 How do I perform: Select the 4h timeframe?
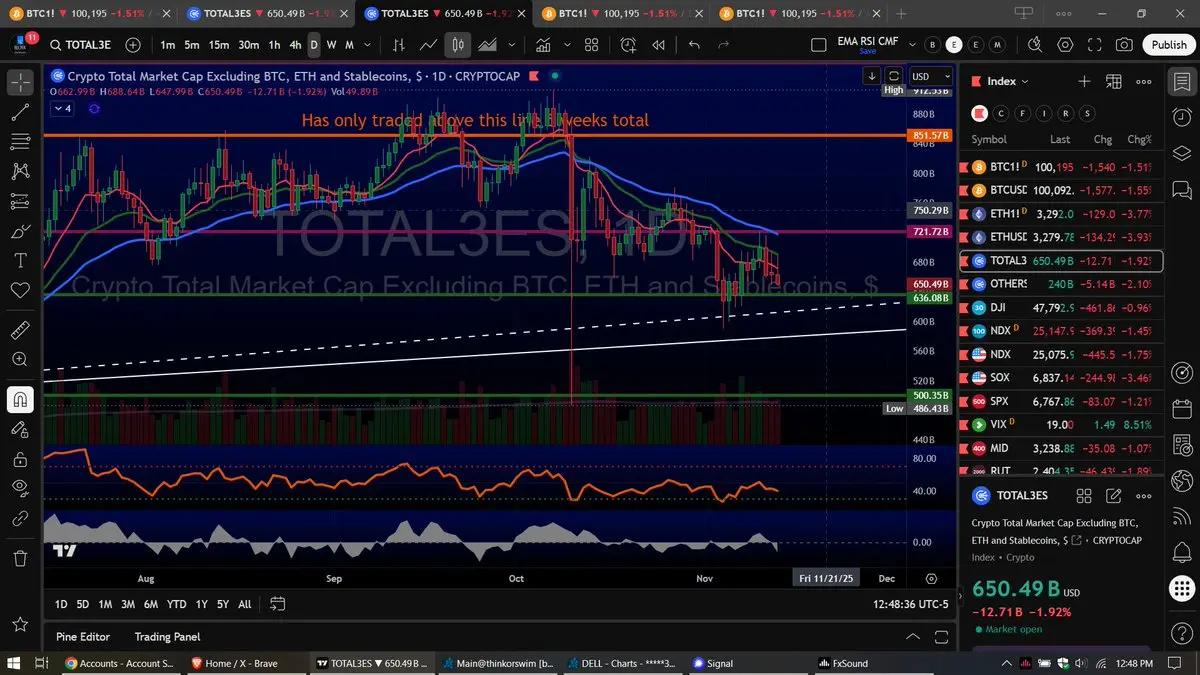(x=295, y=45)
